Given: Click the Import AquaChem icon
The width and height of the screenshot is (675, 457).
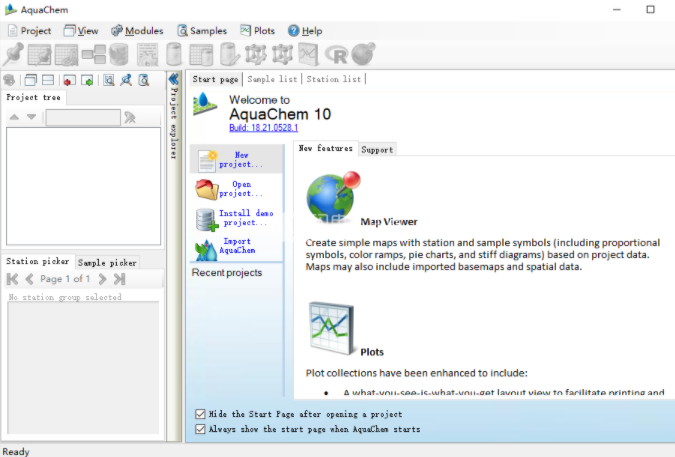Looking at the screenshot, I should click(207, 248).
